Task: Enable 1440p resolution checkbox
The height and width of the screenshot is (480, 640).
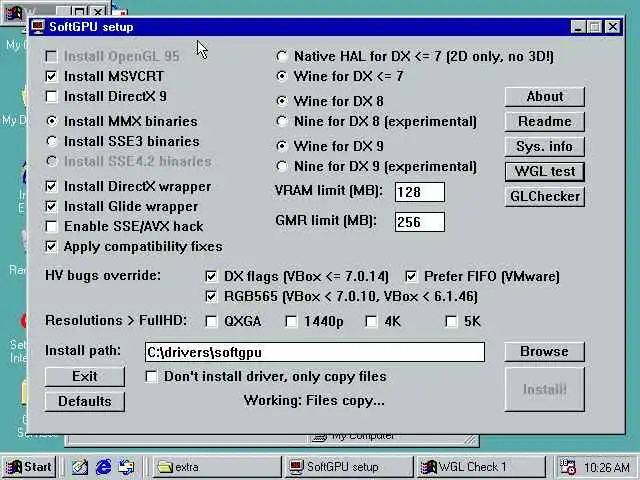Action: click(291, 321)
